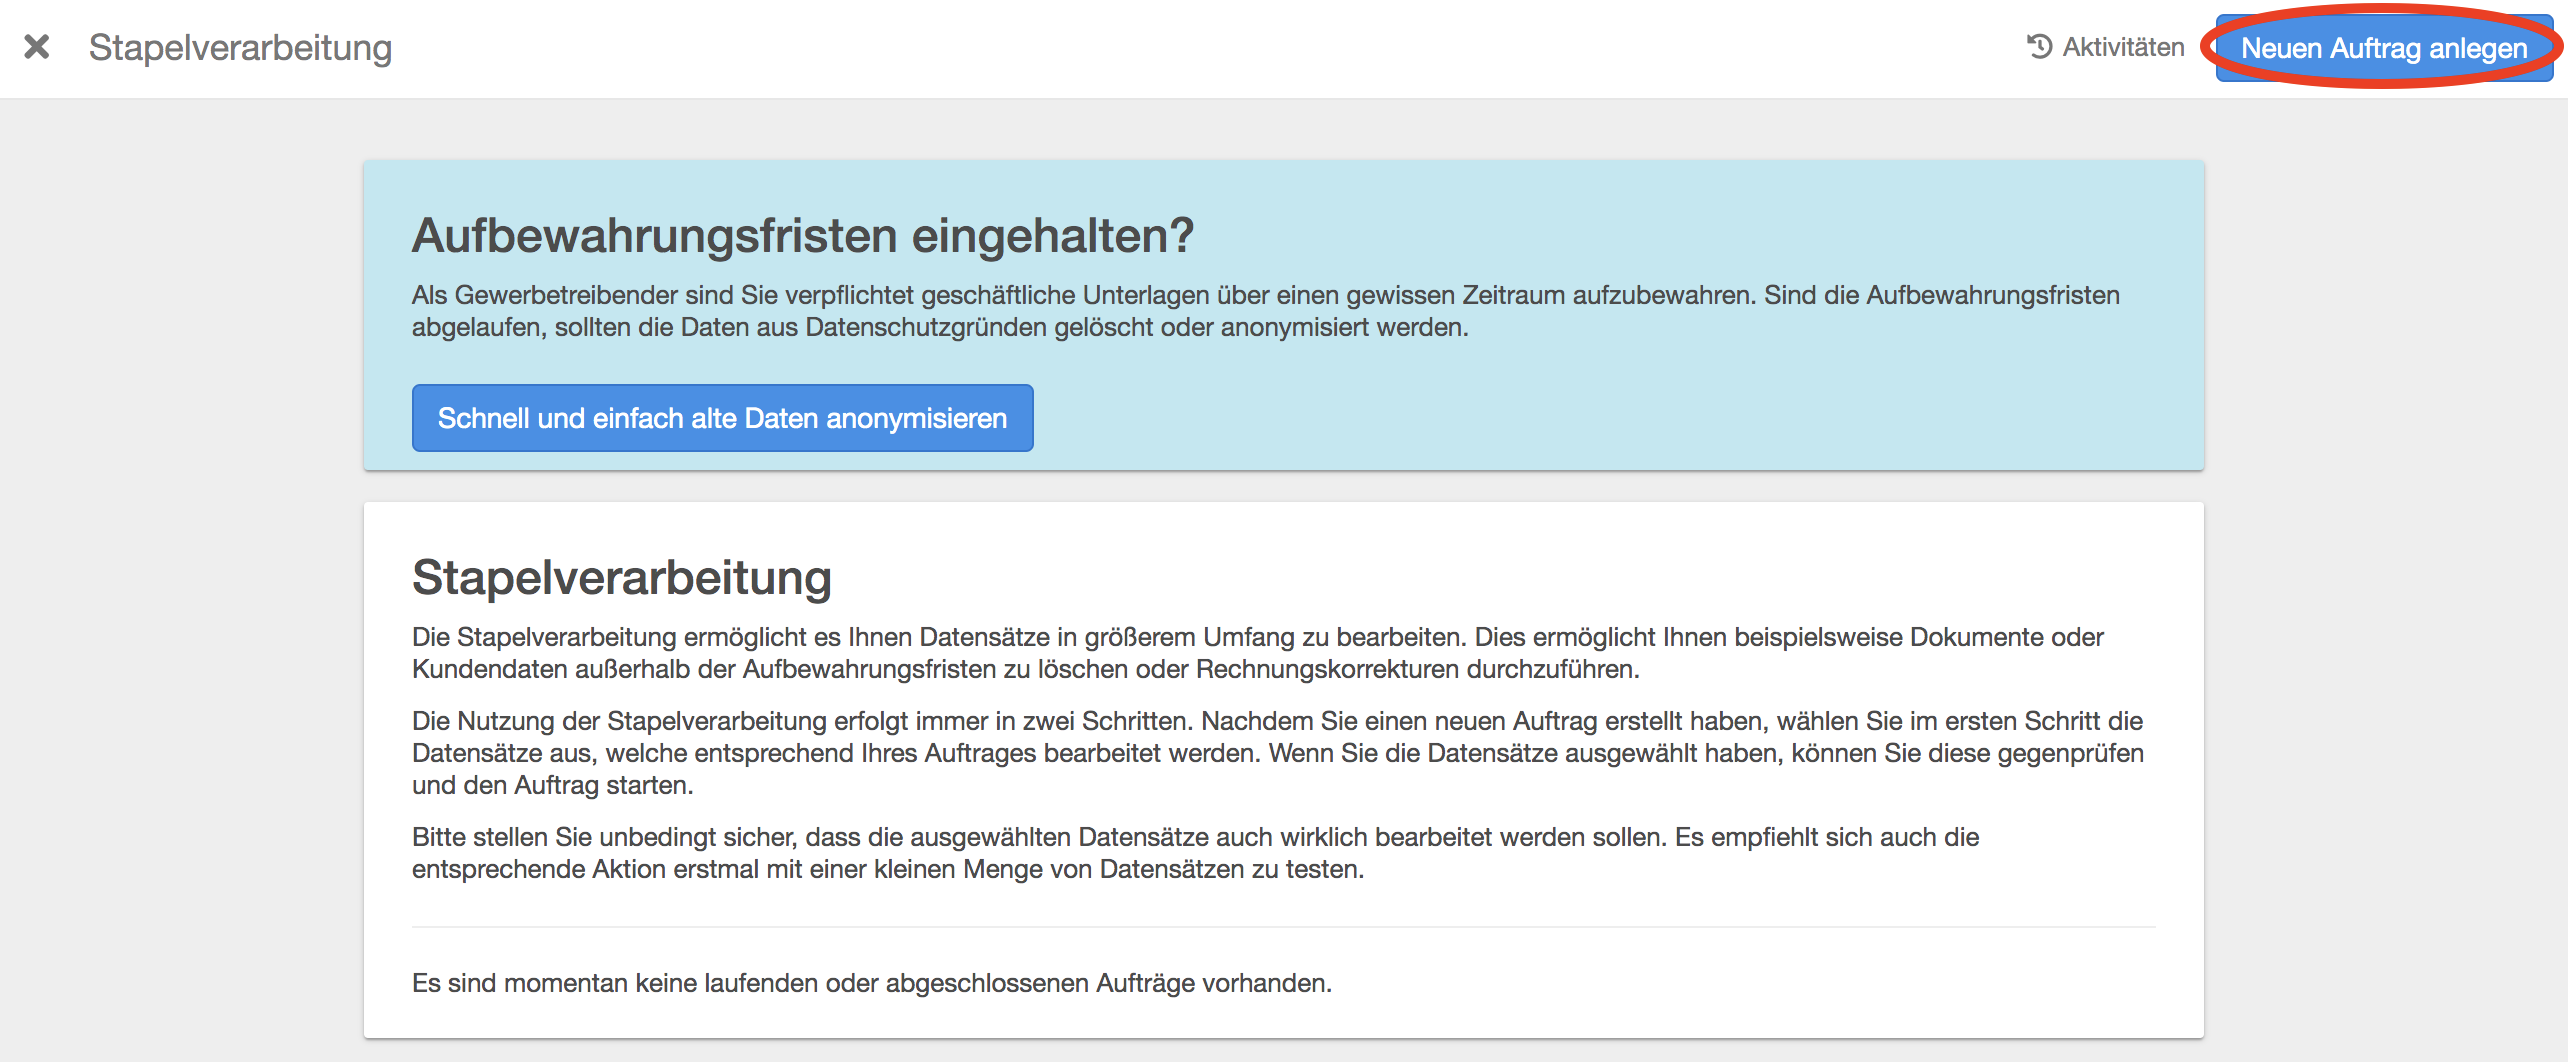The width and height of the screenshot is (2568, 1062).
Task: Click the Stapelverarbeitung title in the top bar
Action: pos(240,47)
